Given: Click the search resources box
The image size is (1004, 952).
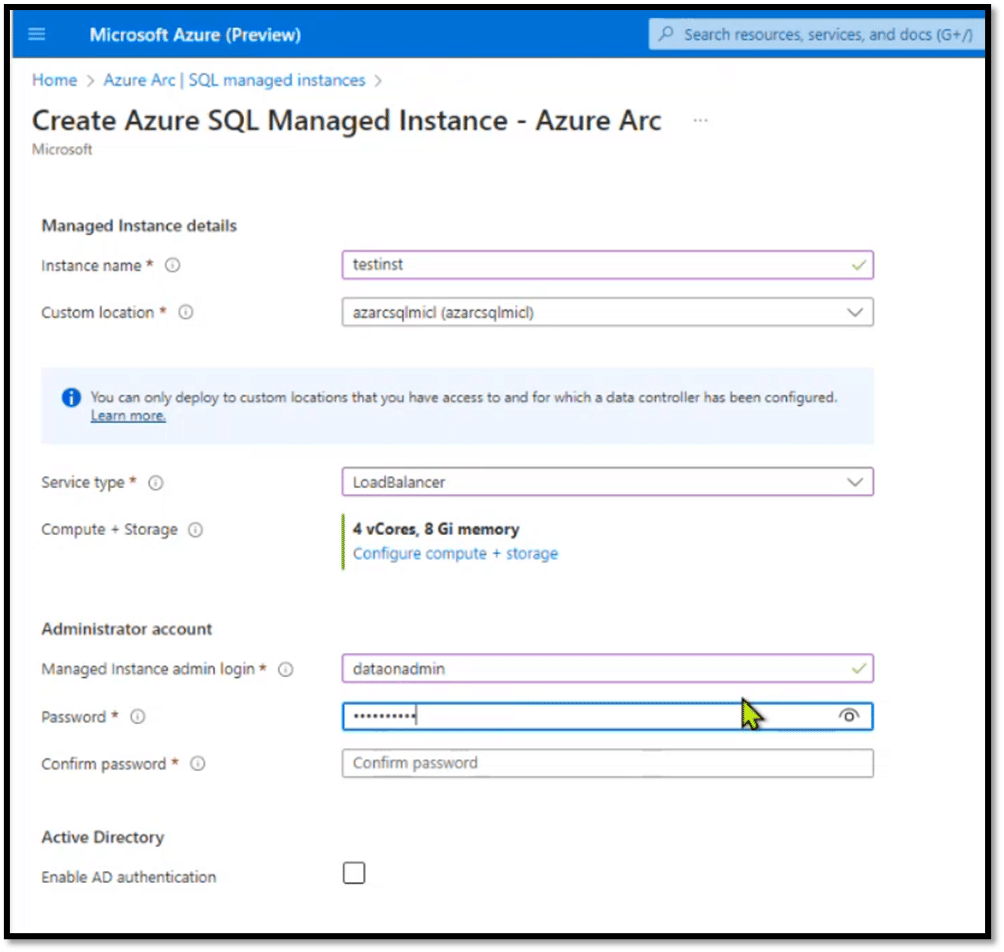Looking at the screenshot, I should coord(816,34).
